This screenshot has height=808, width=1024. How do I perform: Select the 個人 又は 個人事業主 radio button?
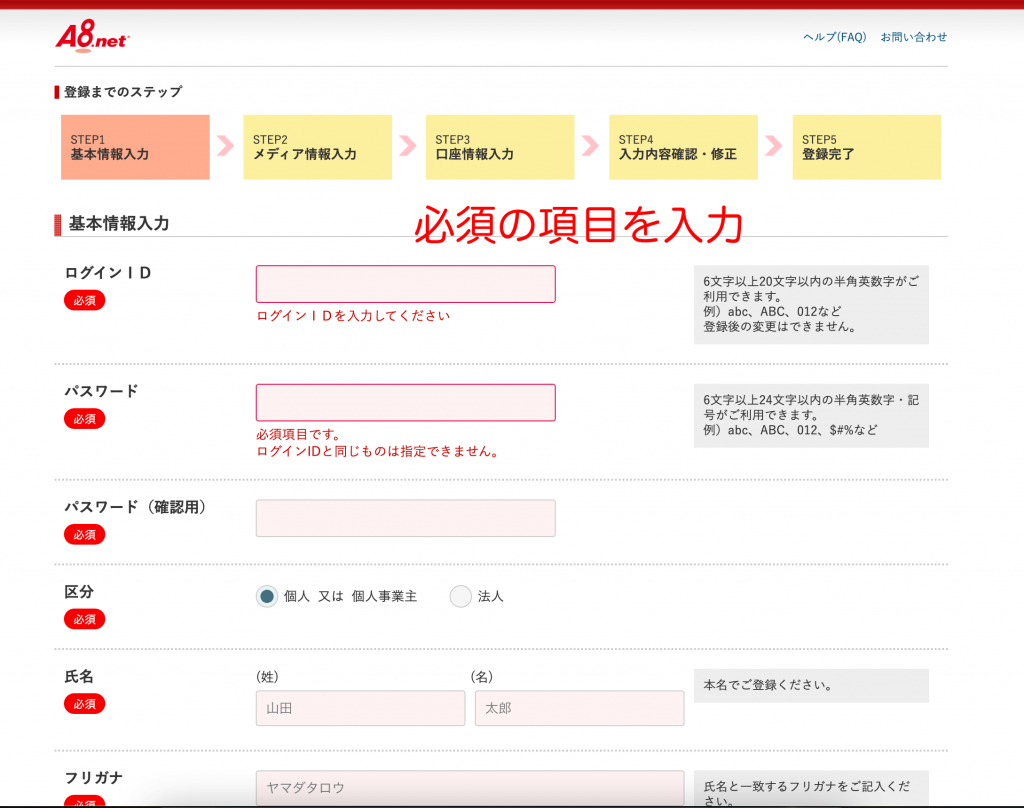266,596
